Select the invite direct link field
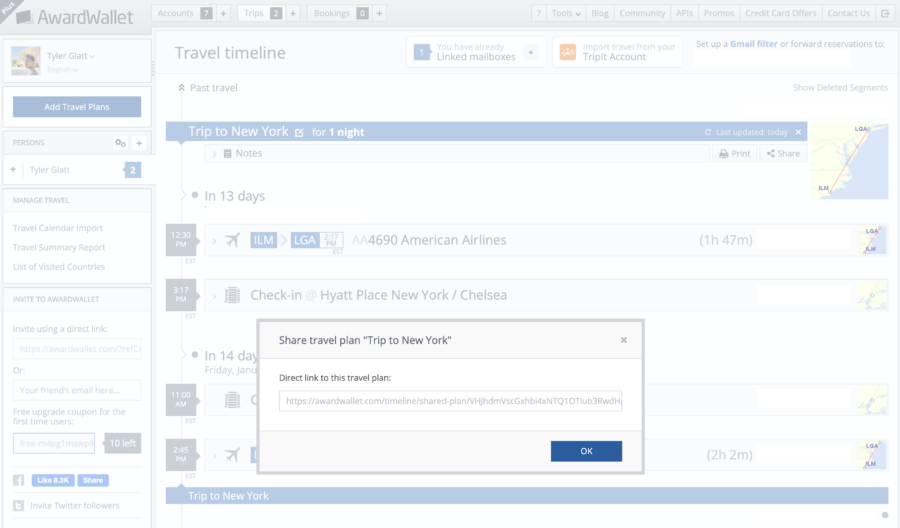Viewport: 900px width, 528px height. click(77, 348)
